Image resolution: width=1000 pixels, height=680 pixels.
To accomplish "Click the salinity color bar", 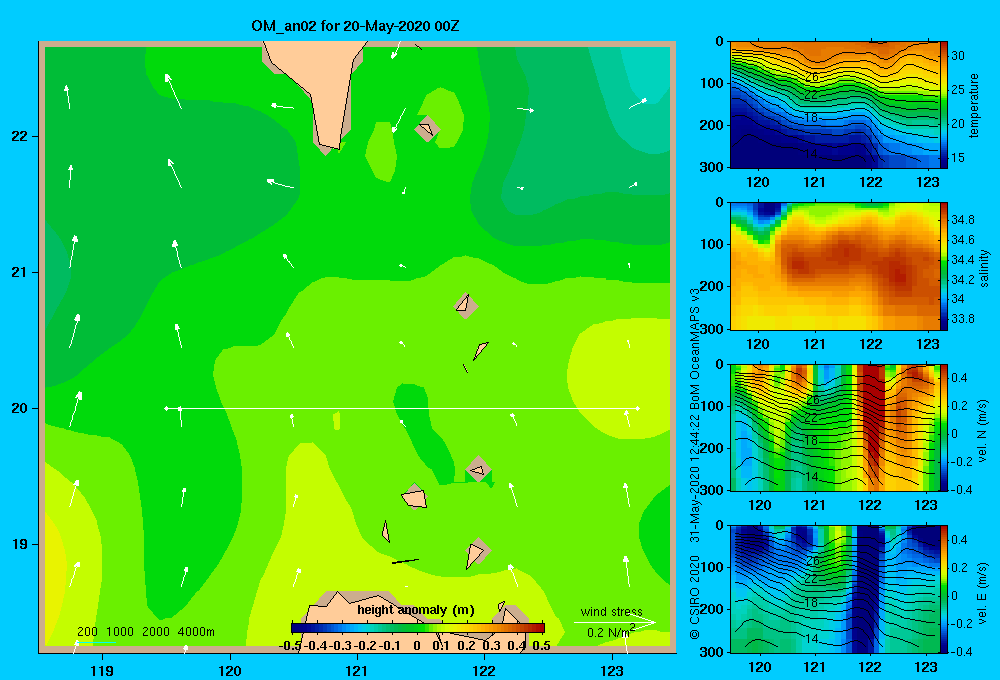I will point(944,267).
